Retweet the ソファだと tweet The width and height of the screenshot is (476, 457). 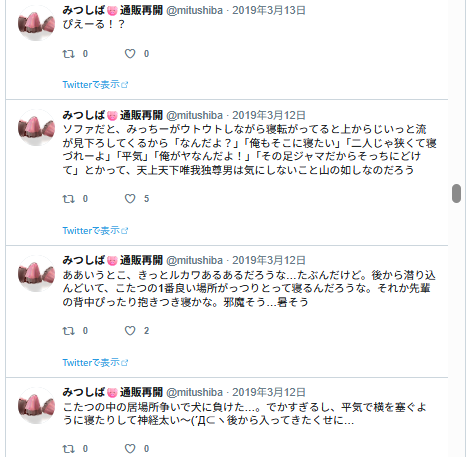[69, 199]
